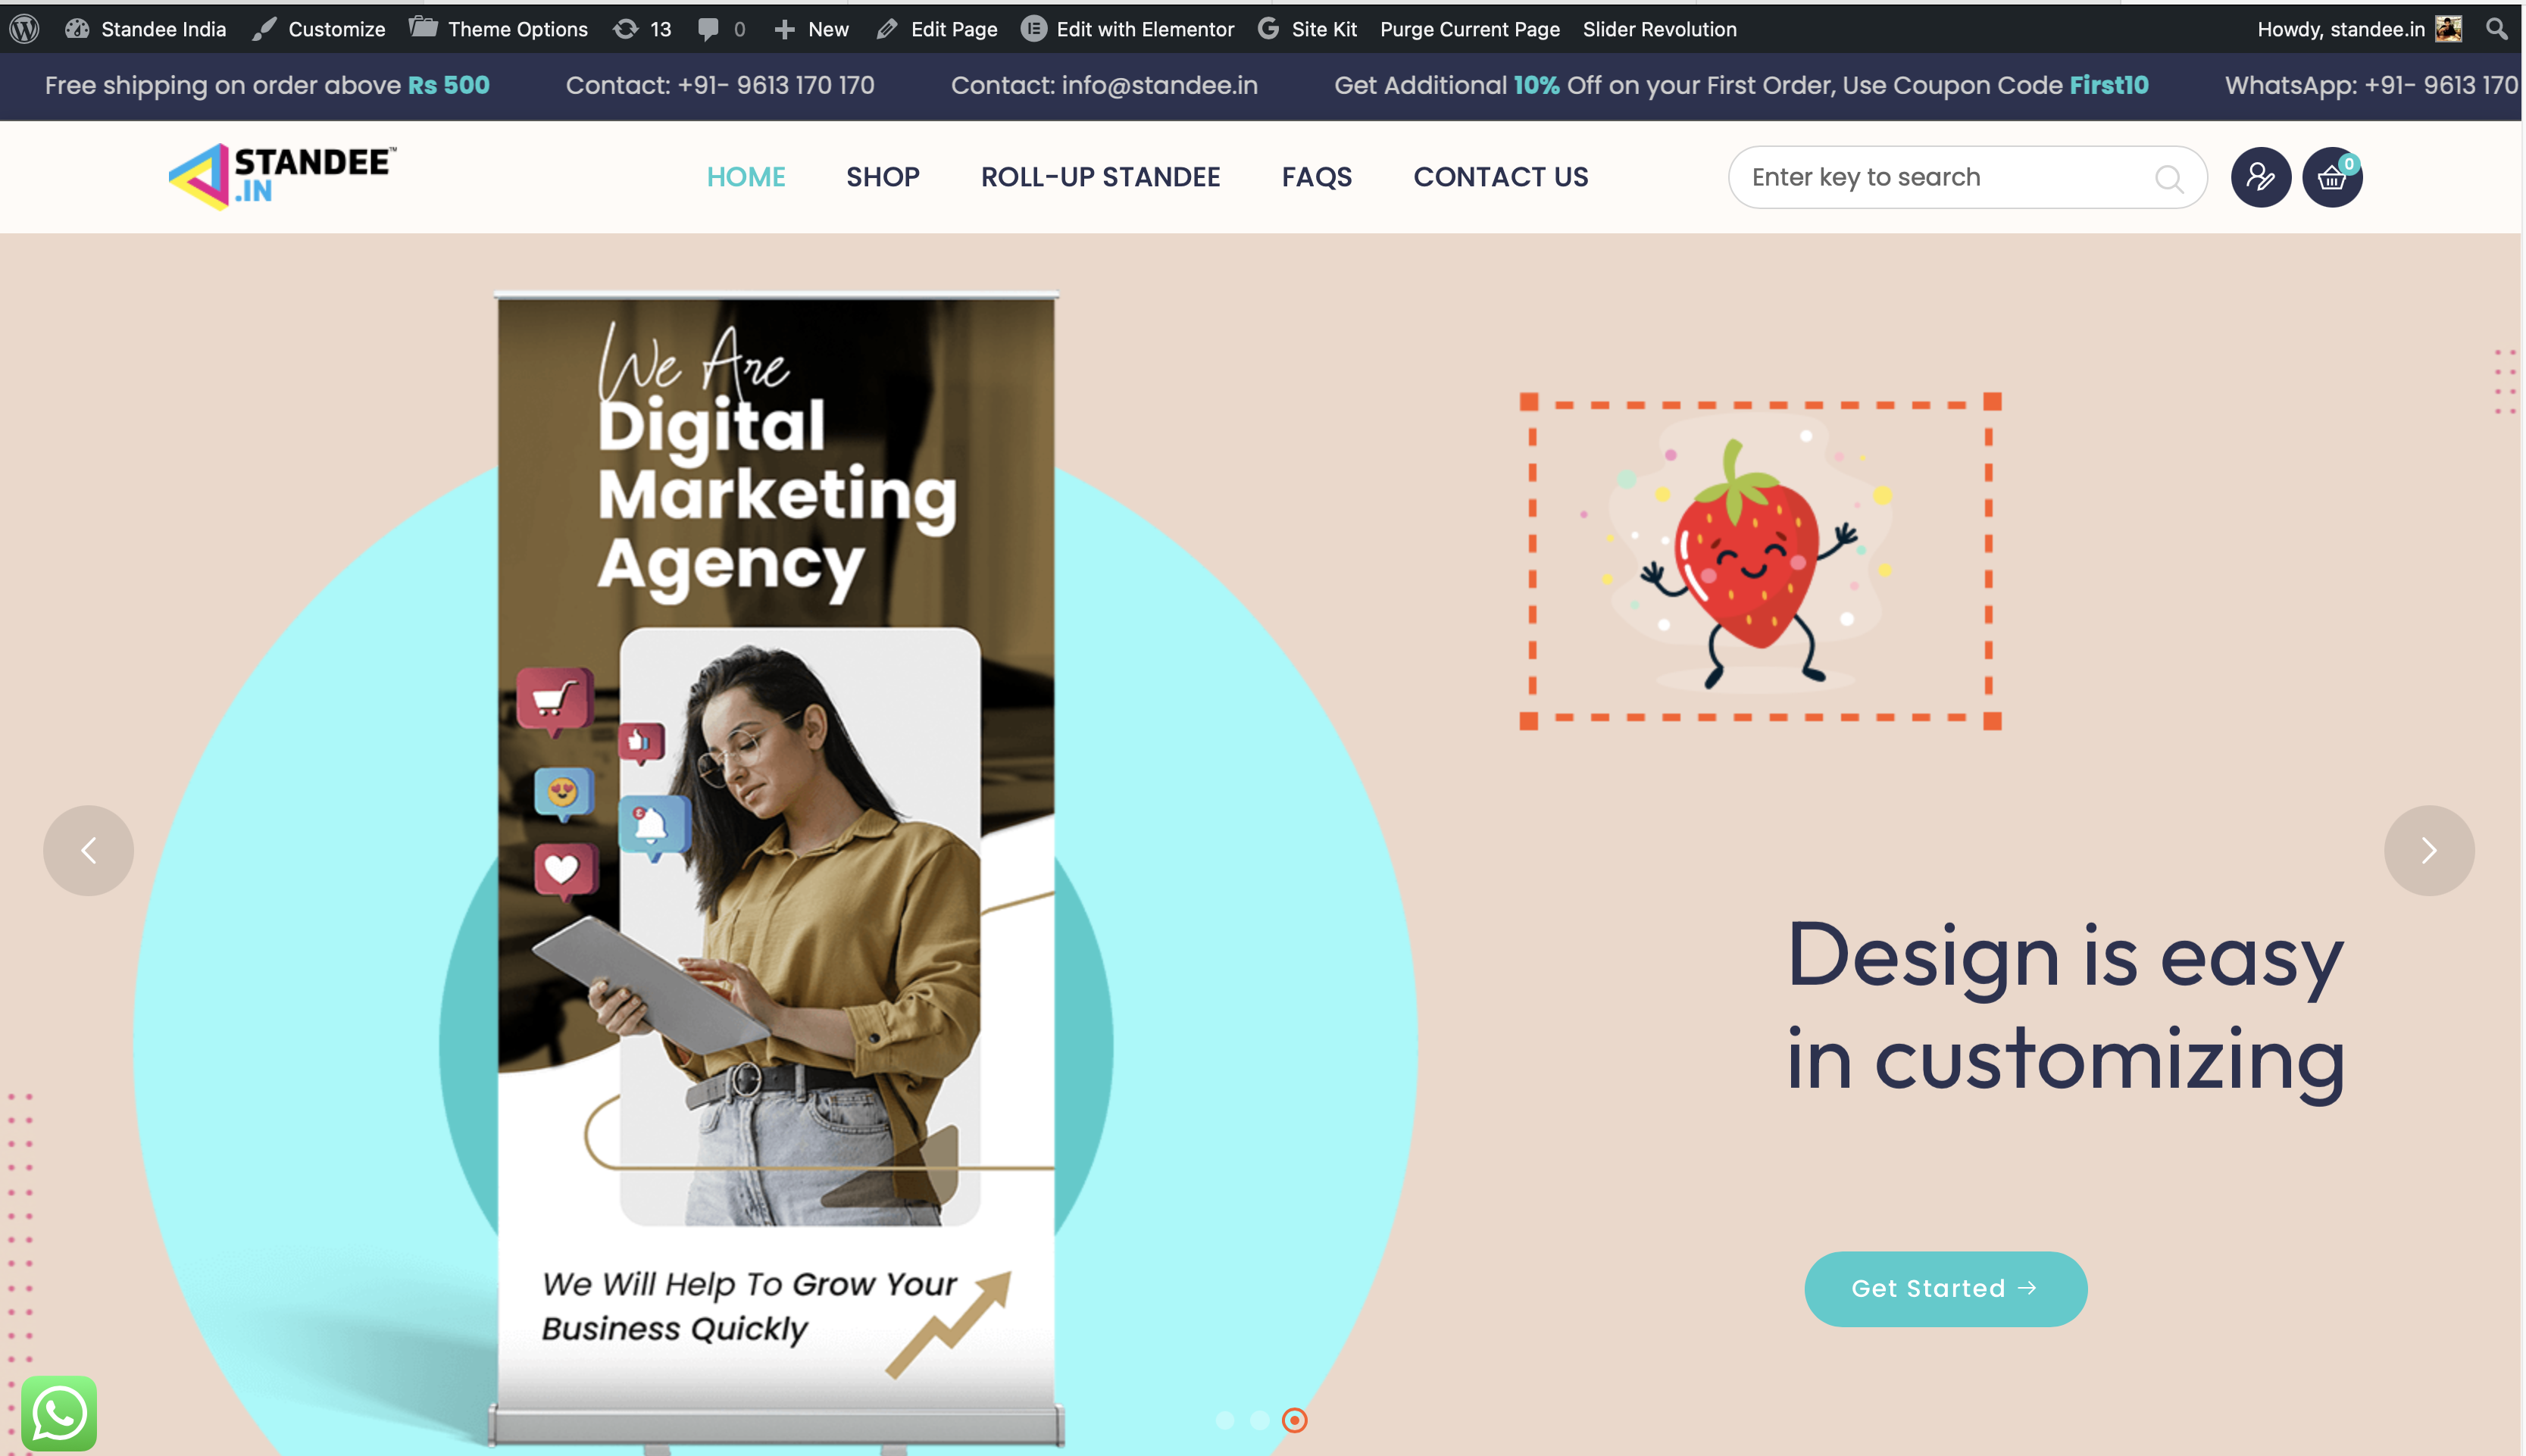Screen dimensions: 2526x1456
Task: Select the first slider bullet
Action: click(1225, 1420)
